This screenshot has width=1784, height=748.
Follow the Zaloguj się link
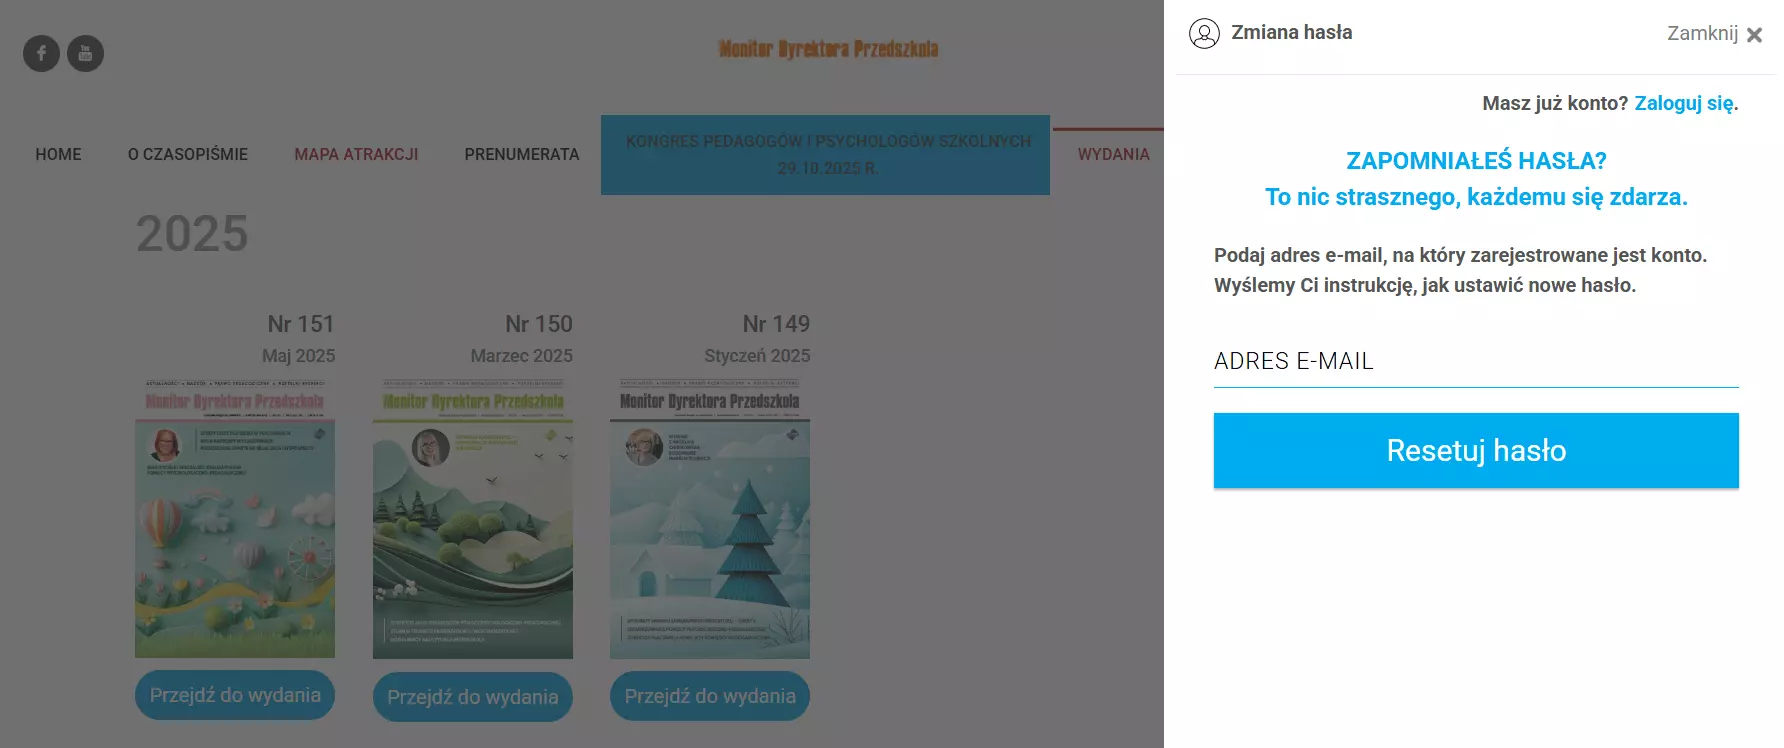coord(1684,103)
